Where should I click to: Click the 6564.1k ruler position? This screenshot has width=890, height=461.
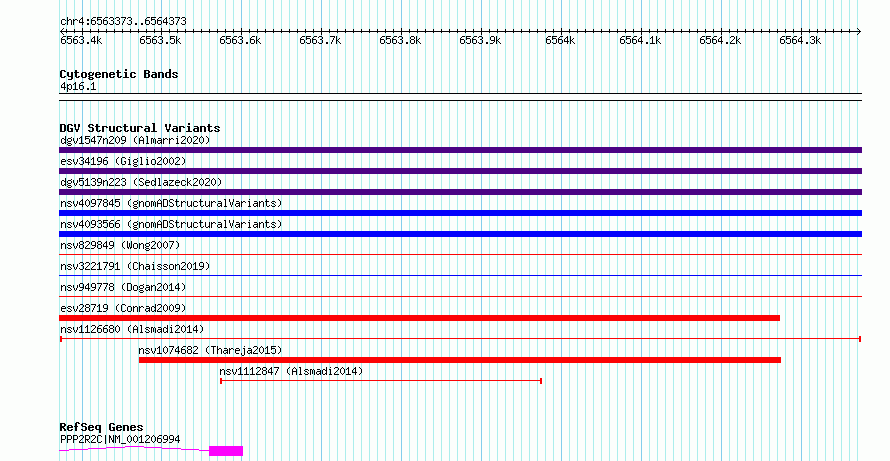(x=641, y=40)
